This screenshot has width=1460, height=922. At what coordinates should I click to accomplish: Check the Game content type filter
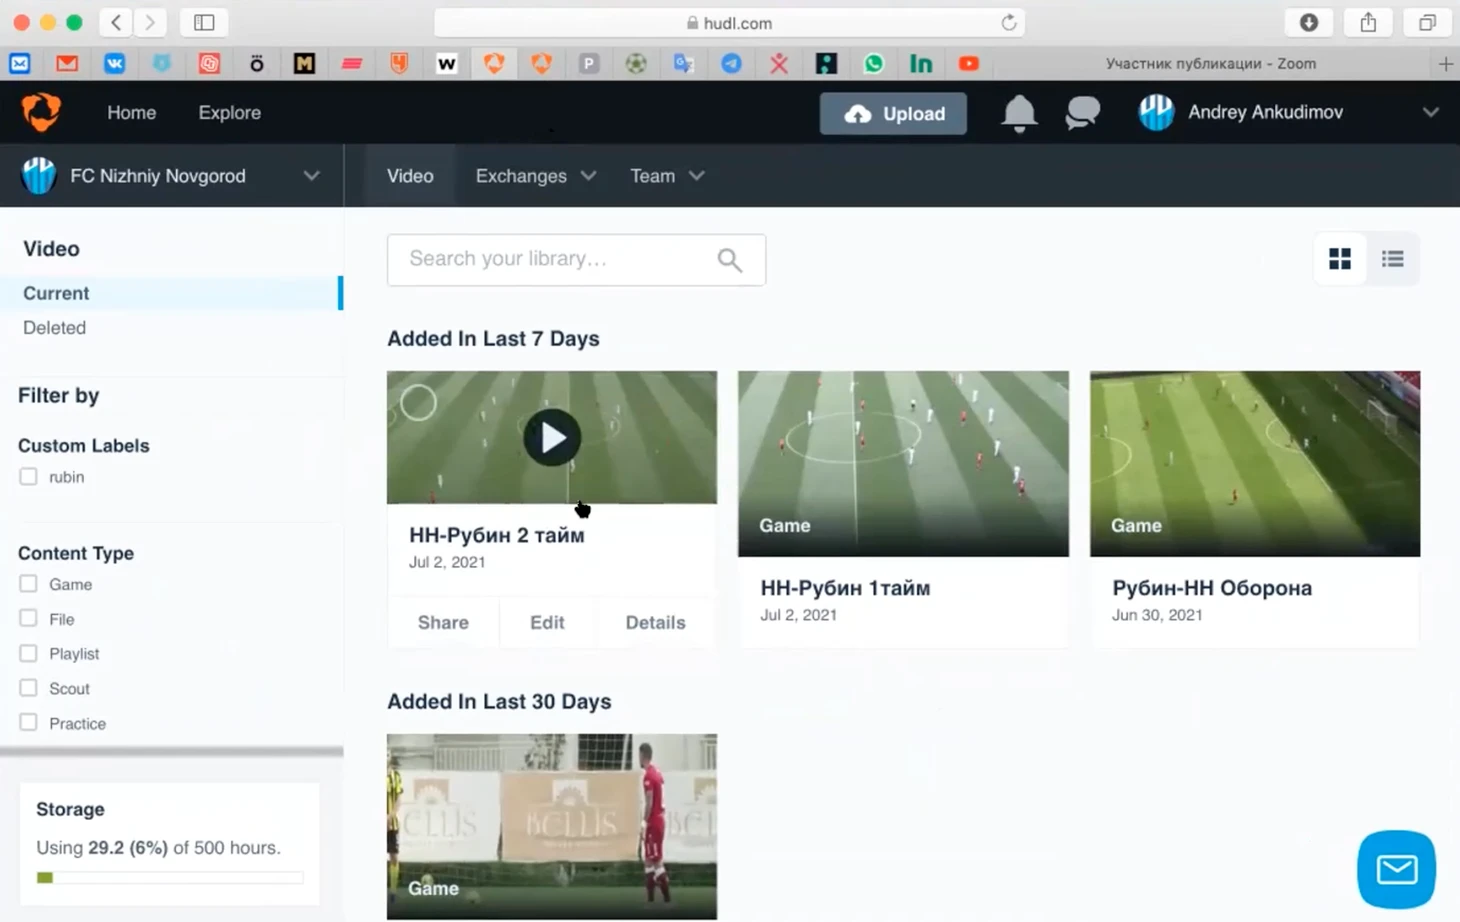click(x=29, y=584)
